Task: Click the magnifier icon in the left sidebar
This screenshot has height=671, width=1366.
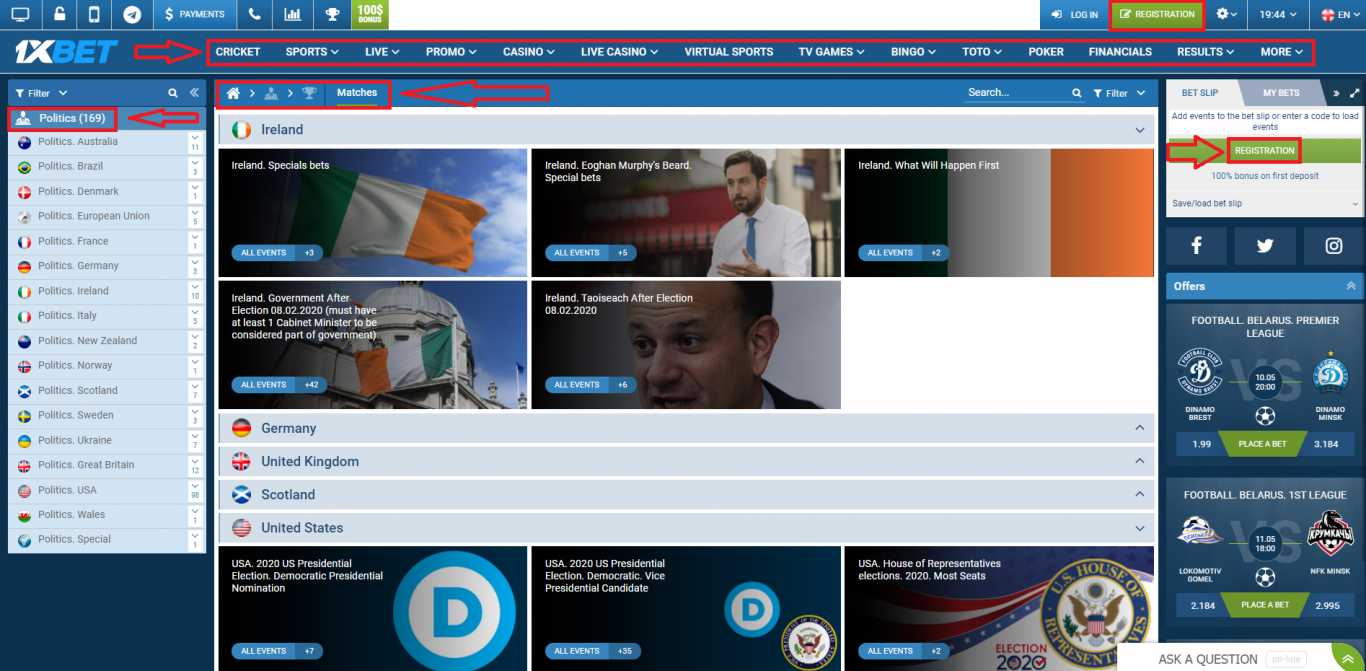Action: [x=173, y=93]
